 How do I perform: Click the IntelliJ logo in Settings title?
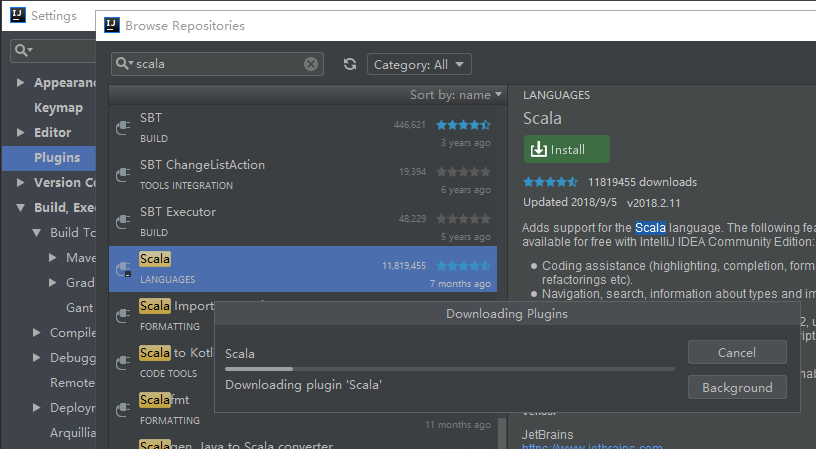coord(18,15)
